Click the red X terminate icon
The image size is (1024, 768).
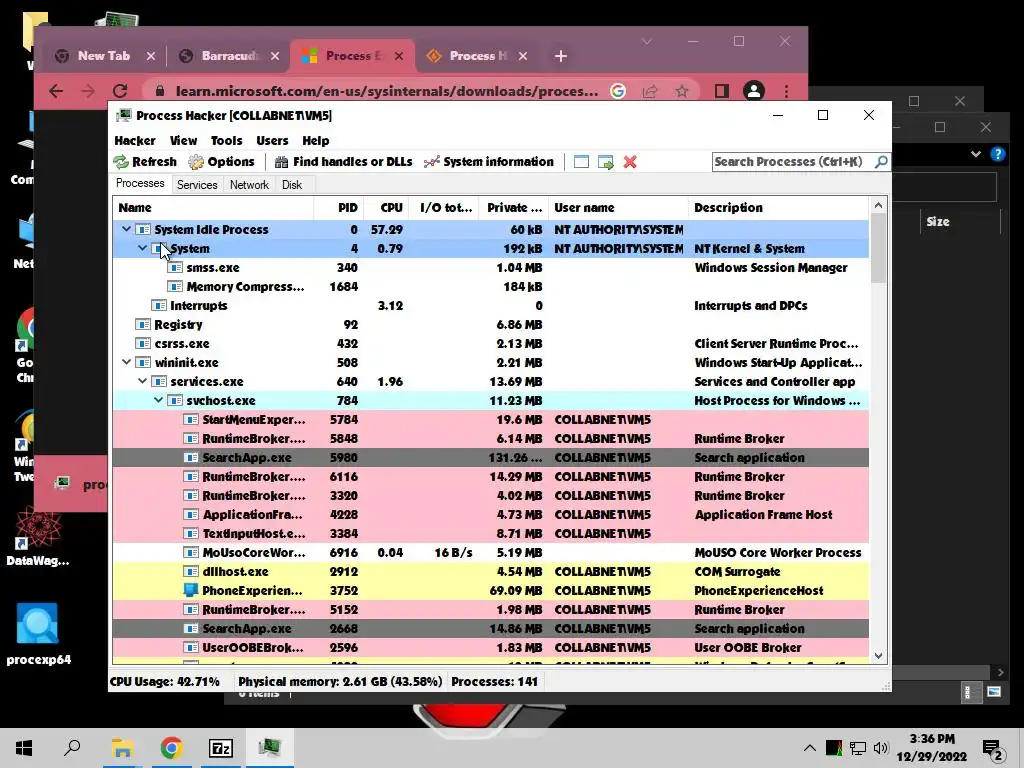click(x=630, y=162)
